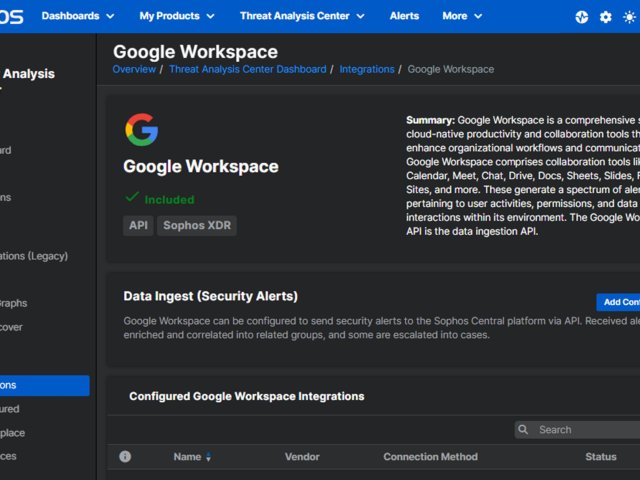Select the highlighted Integrations sidebar item
The width and height of the screenshot is (640, 480).
(44, 385)
